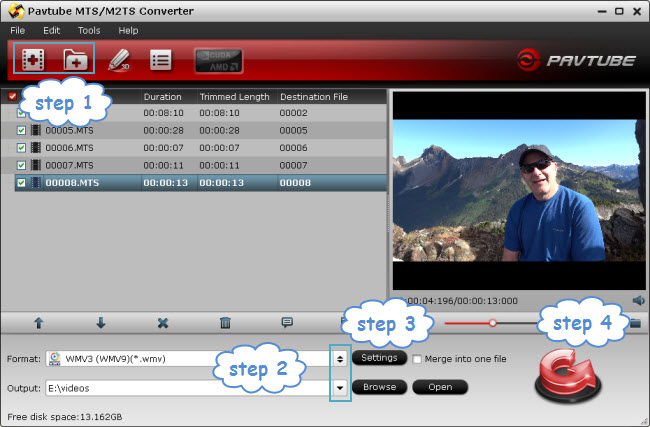Uncheck the 00006.MTS checkbox
Viewport: 650px width, 427px height.
[x=21, y=148]
